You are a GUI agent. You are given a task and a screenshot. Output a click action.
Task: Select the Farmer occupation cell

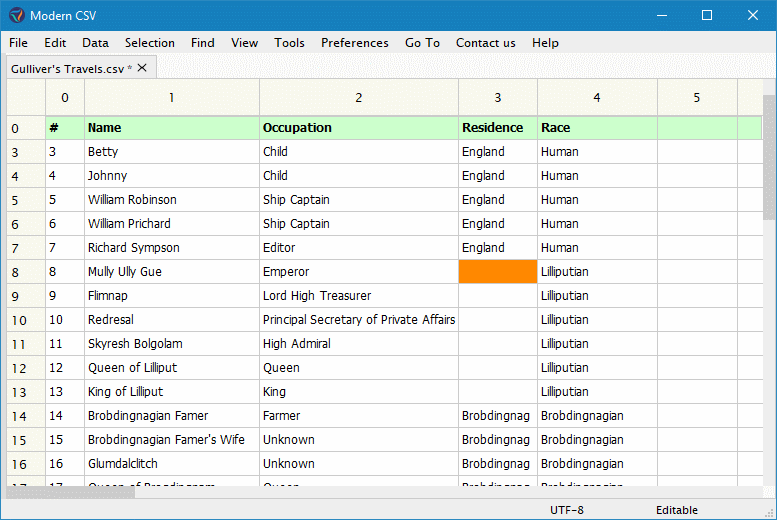coord(359,416)
